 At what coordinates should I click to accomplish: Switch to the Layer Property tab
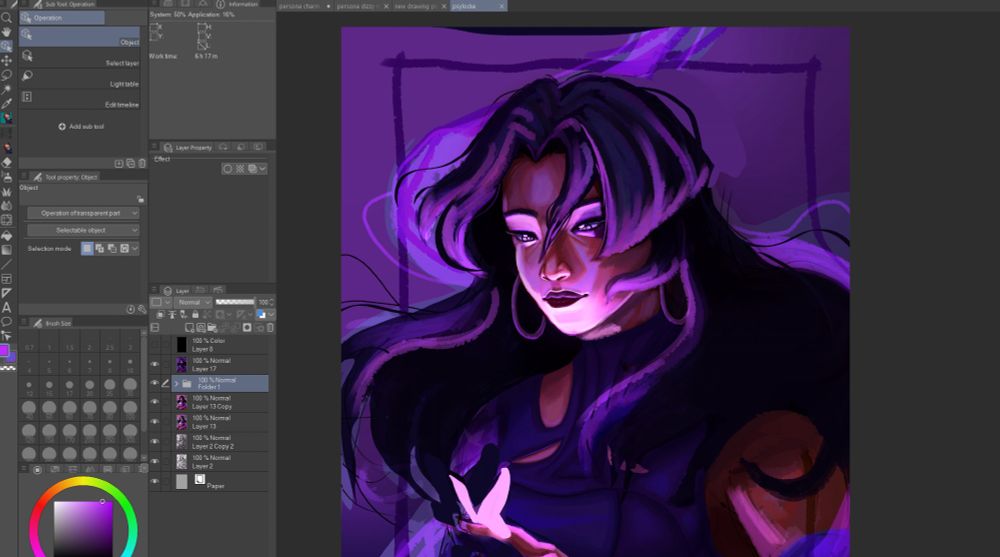[x=188, y=147]
